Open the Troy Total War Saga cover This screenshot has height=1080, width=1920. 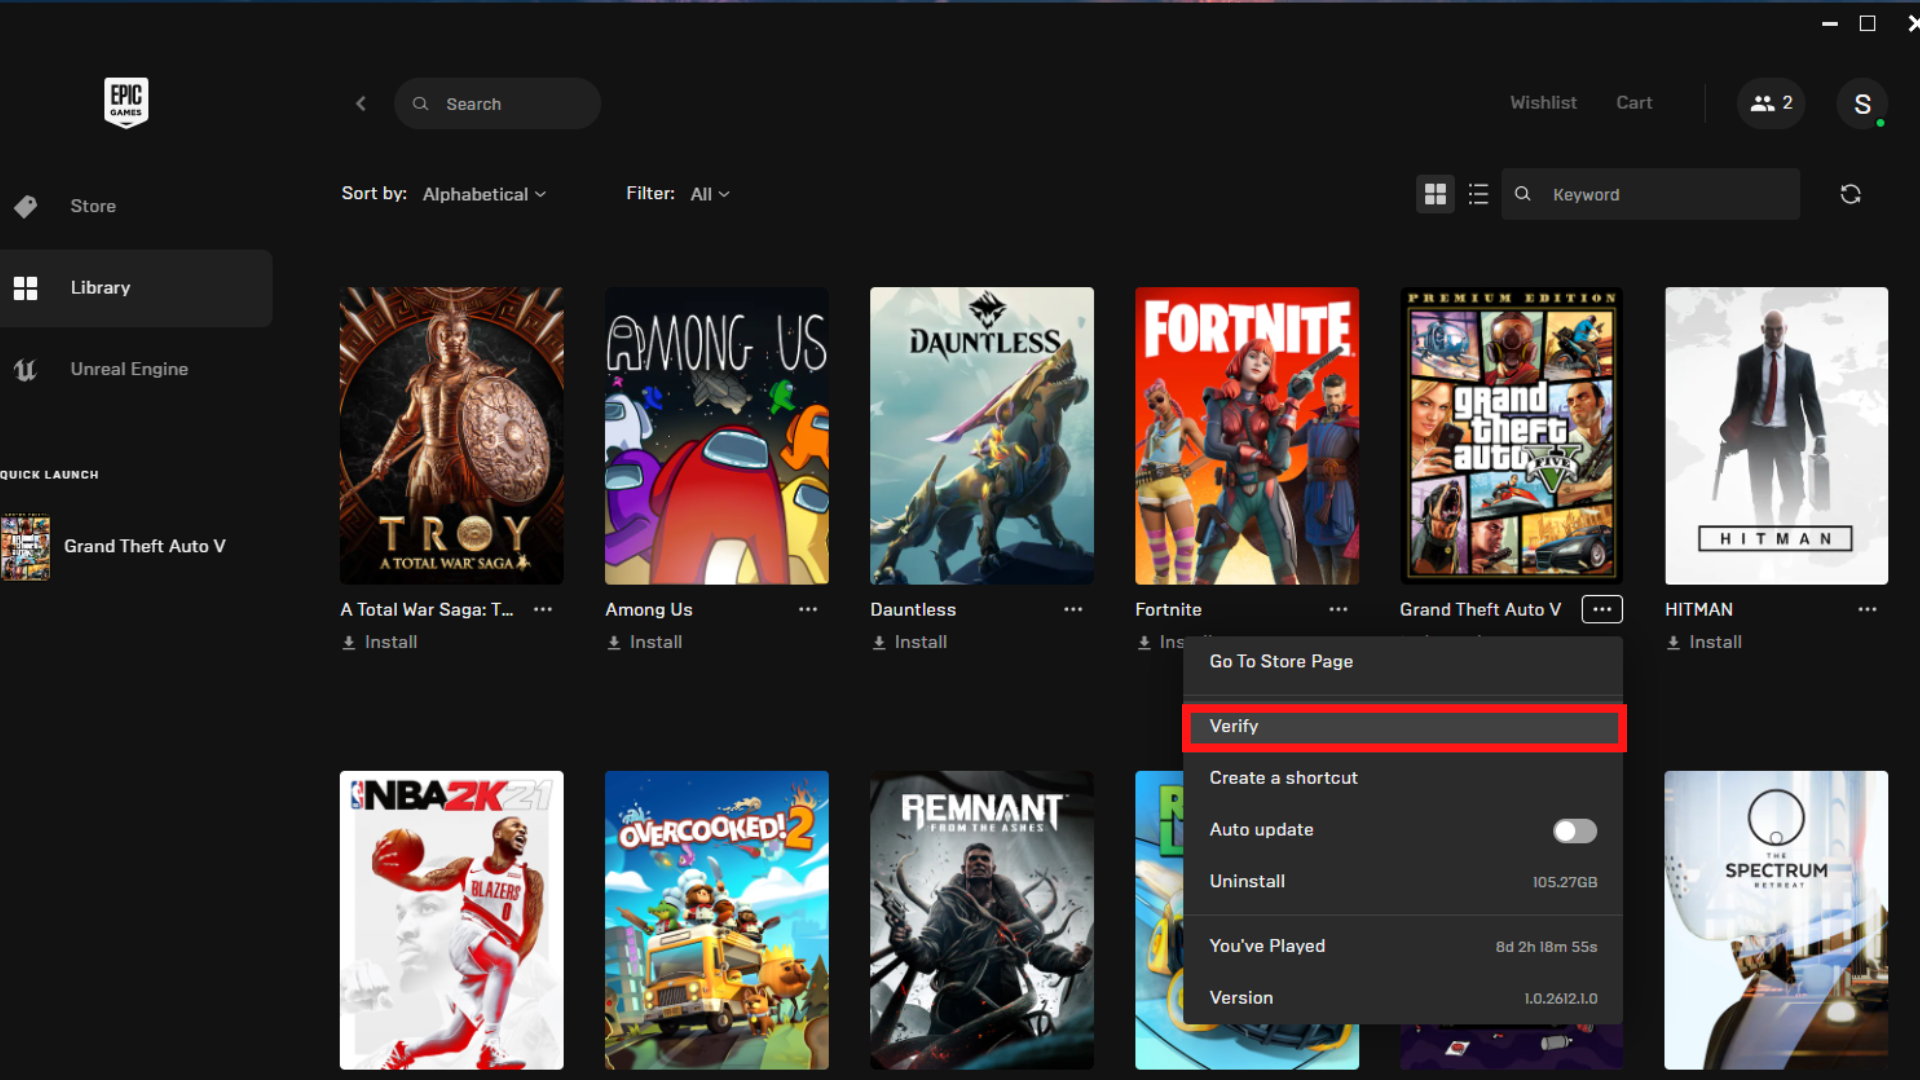click(451, 436)
